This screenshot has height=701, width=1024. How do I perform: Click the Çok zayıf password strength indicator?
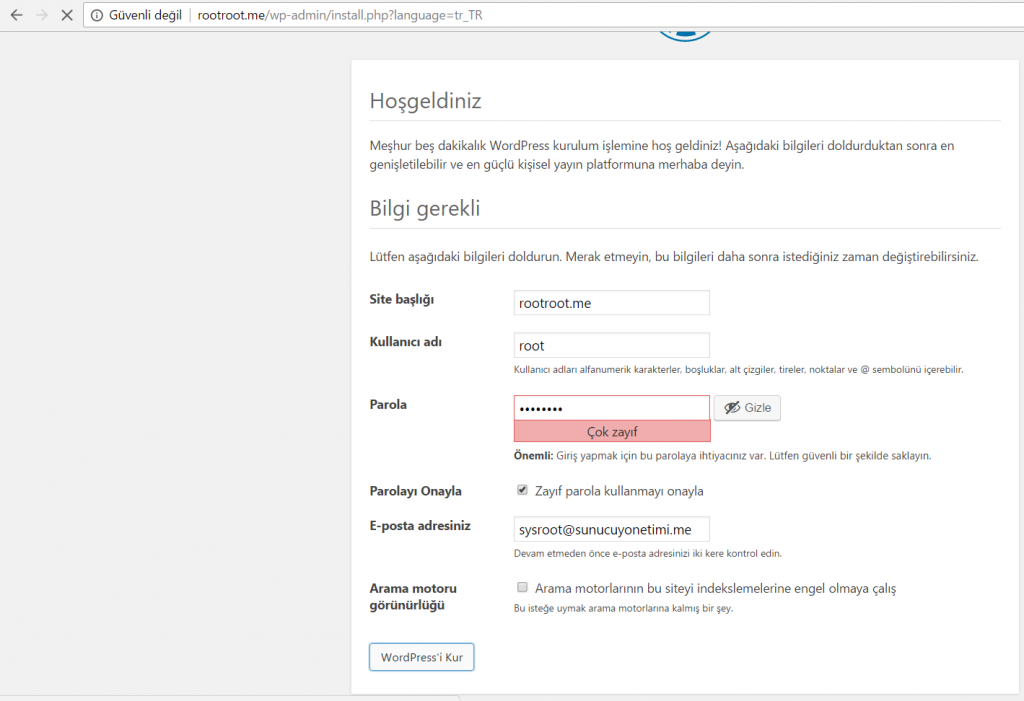click(x=612, y=431)
